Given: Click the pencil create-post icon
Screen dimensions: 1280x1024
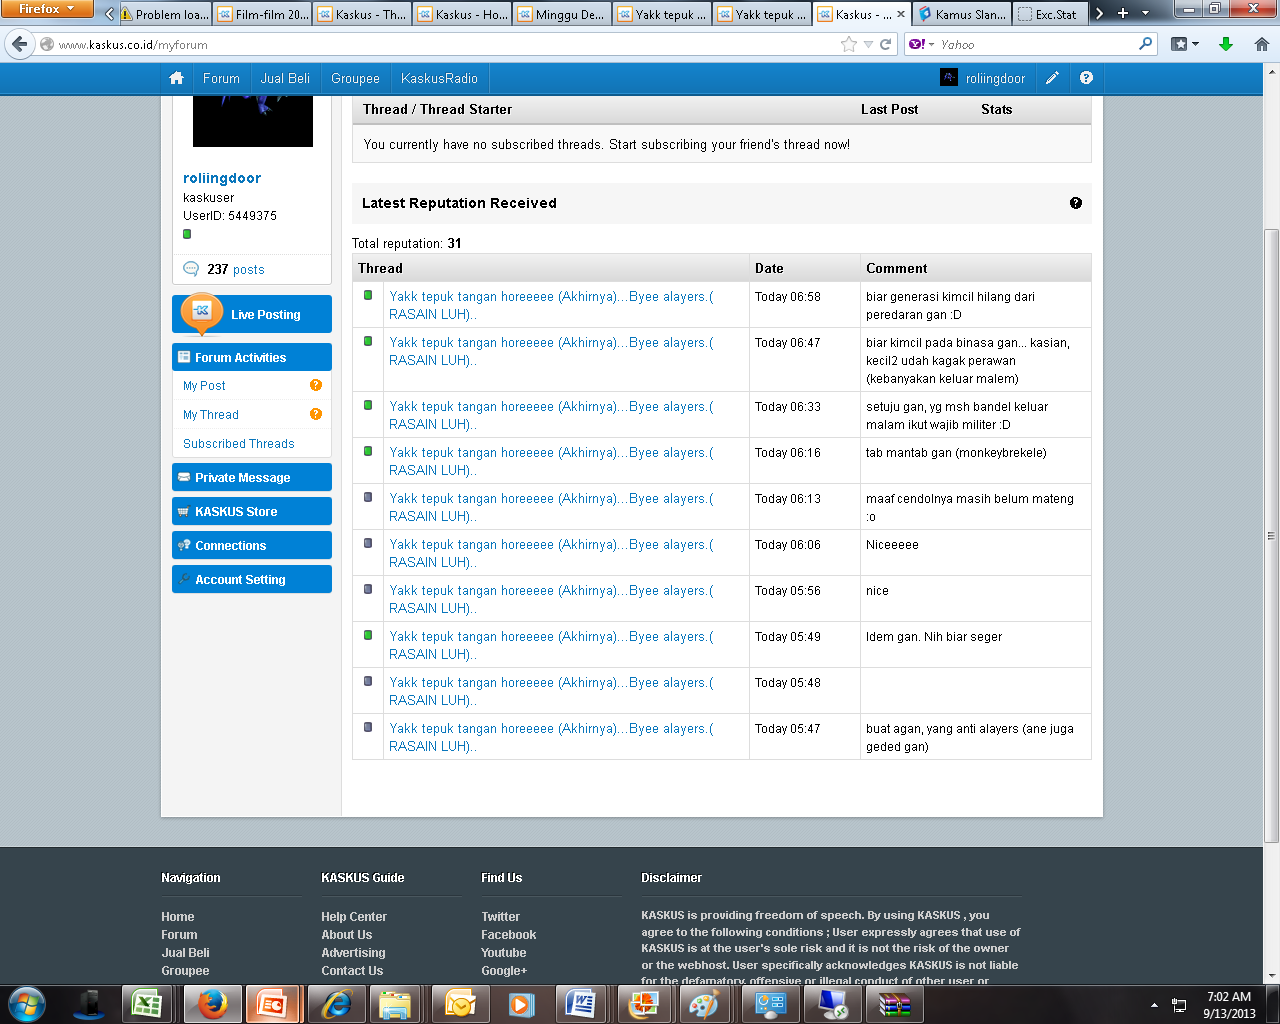Looking at the screenshot, I should point(1052,78).
